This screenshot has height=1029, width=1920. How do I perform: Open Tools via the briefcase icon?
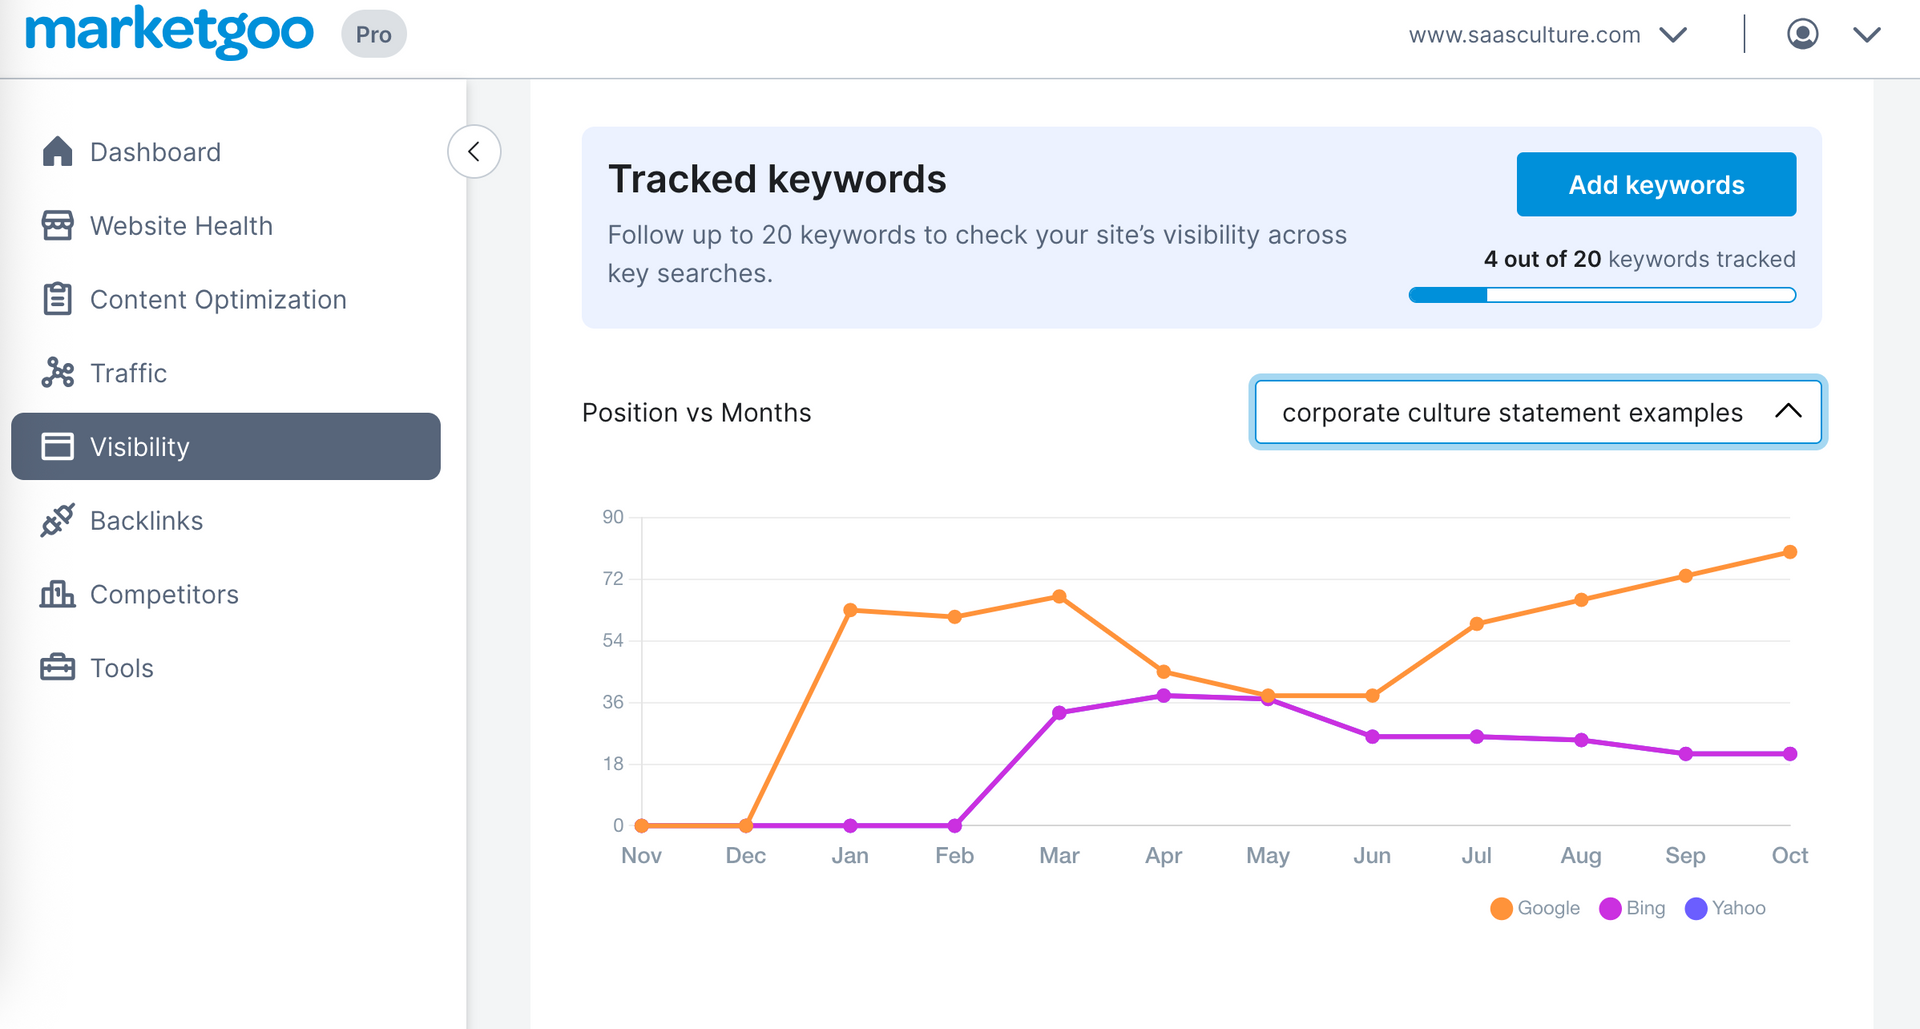pyautogui.click(x=58, y=667)
